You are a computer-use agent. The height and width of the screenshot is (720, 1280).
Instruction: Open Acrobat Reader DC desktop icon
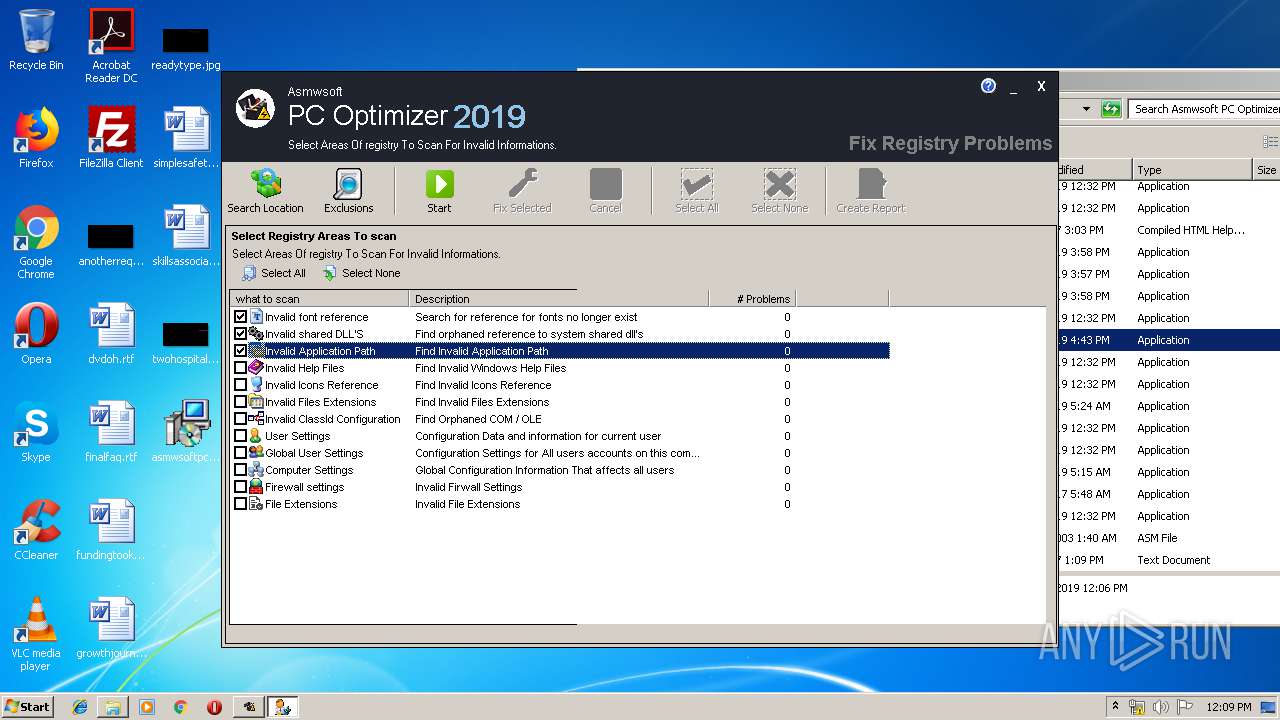pos(111,47)
